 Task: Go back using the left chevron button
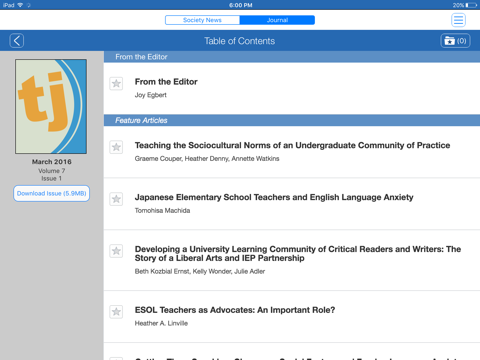pyautogui.click(x=17, y=41)
